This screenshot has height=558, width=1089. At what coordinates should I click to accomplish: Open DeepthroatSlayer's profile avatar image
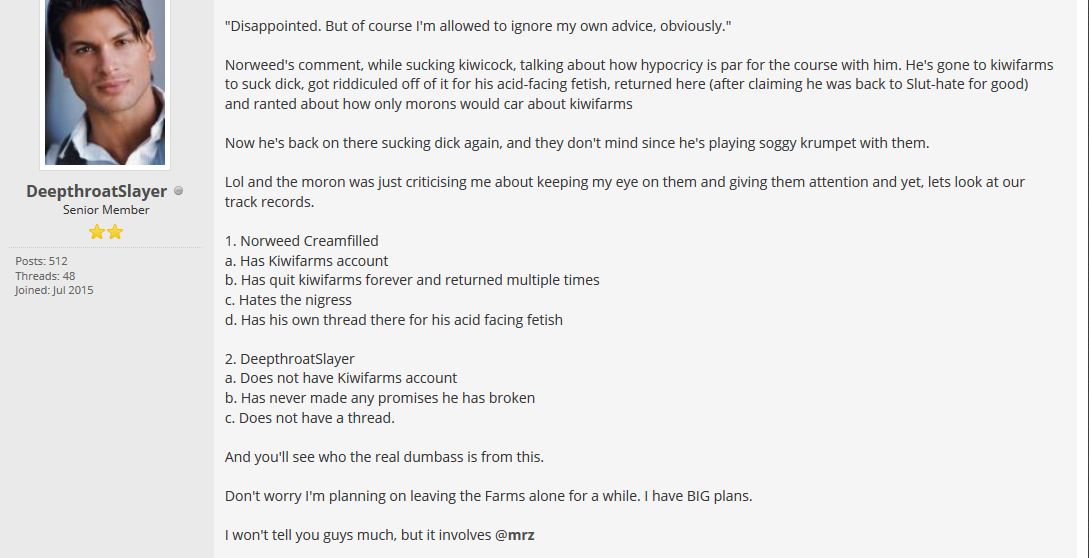[105, 82]
